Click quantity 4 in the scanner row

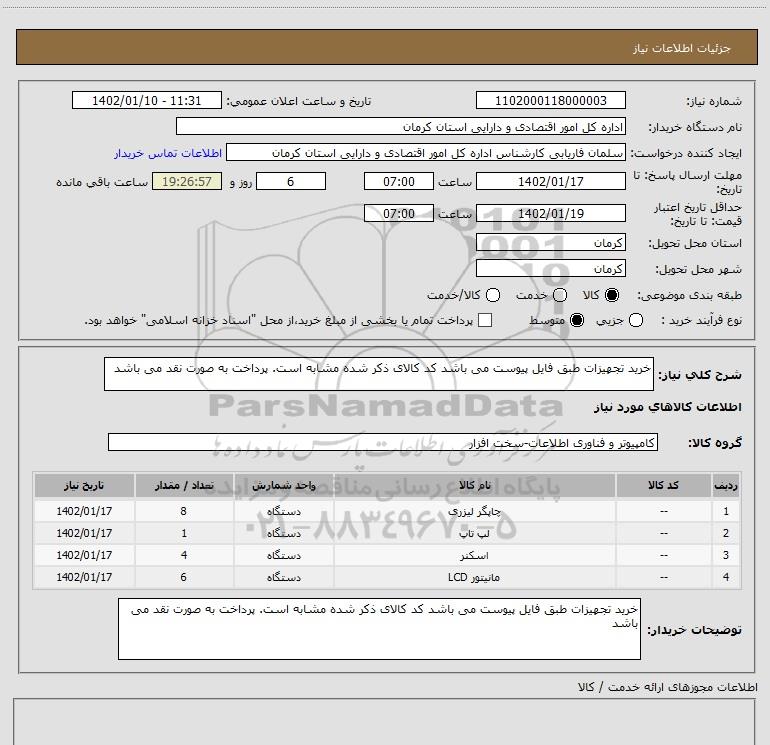coord(184,555)
